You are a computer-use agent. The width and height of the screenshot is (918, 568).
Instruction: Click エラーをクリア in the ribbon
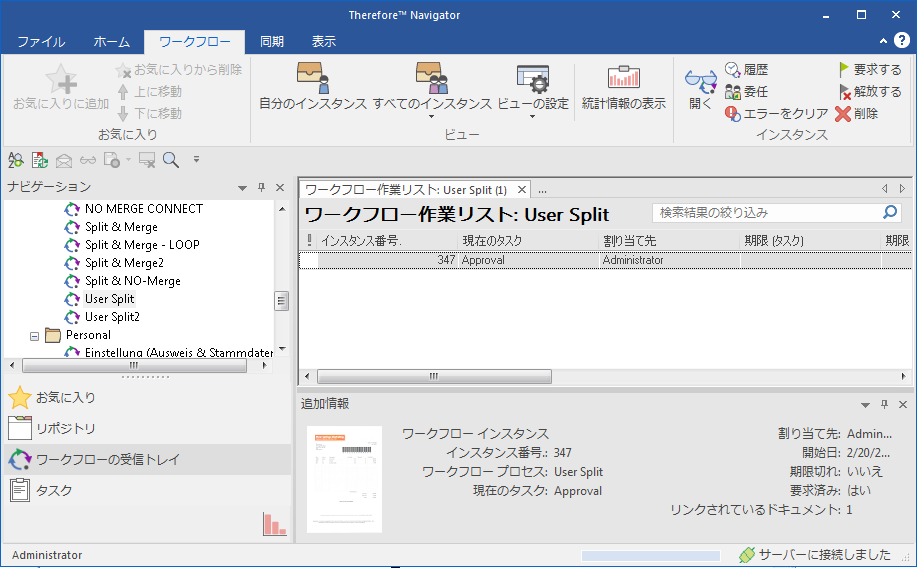point(776,113)
